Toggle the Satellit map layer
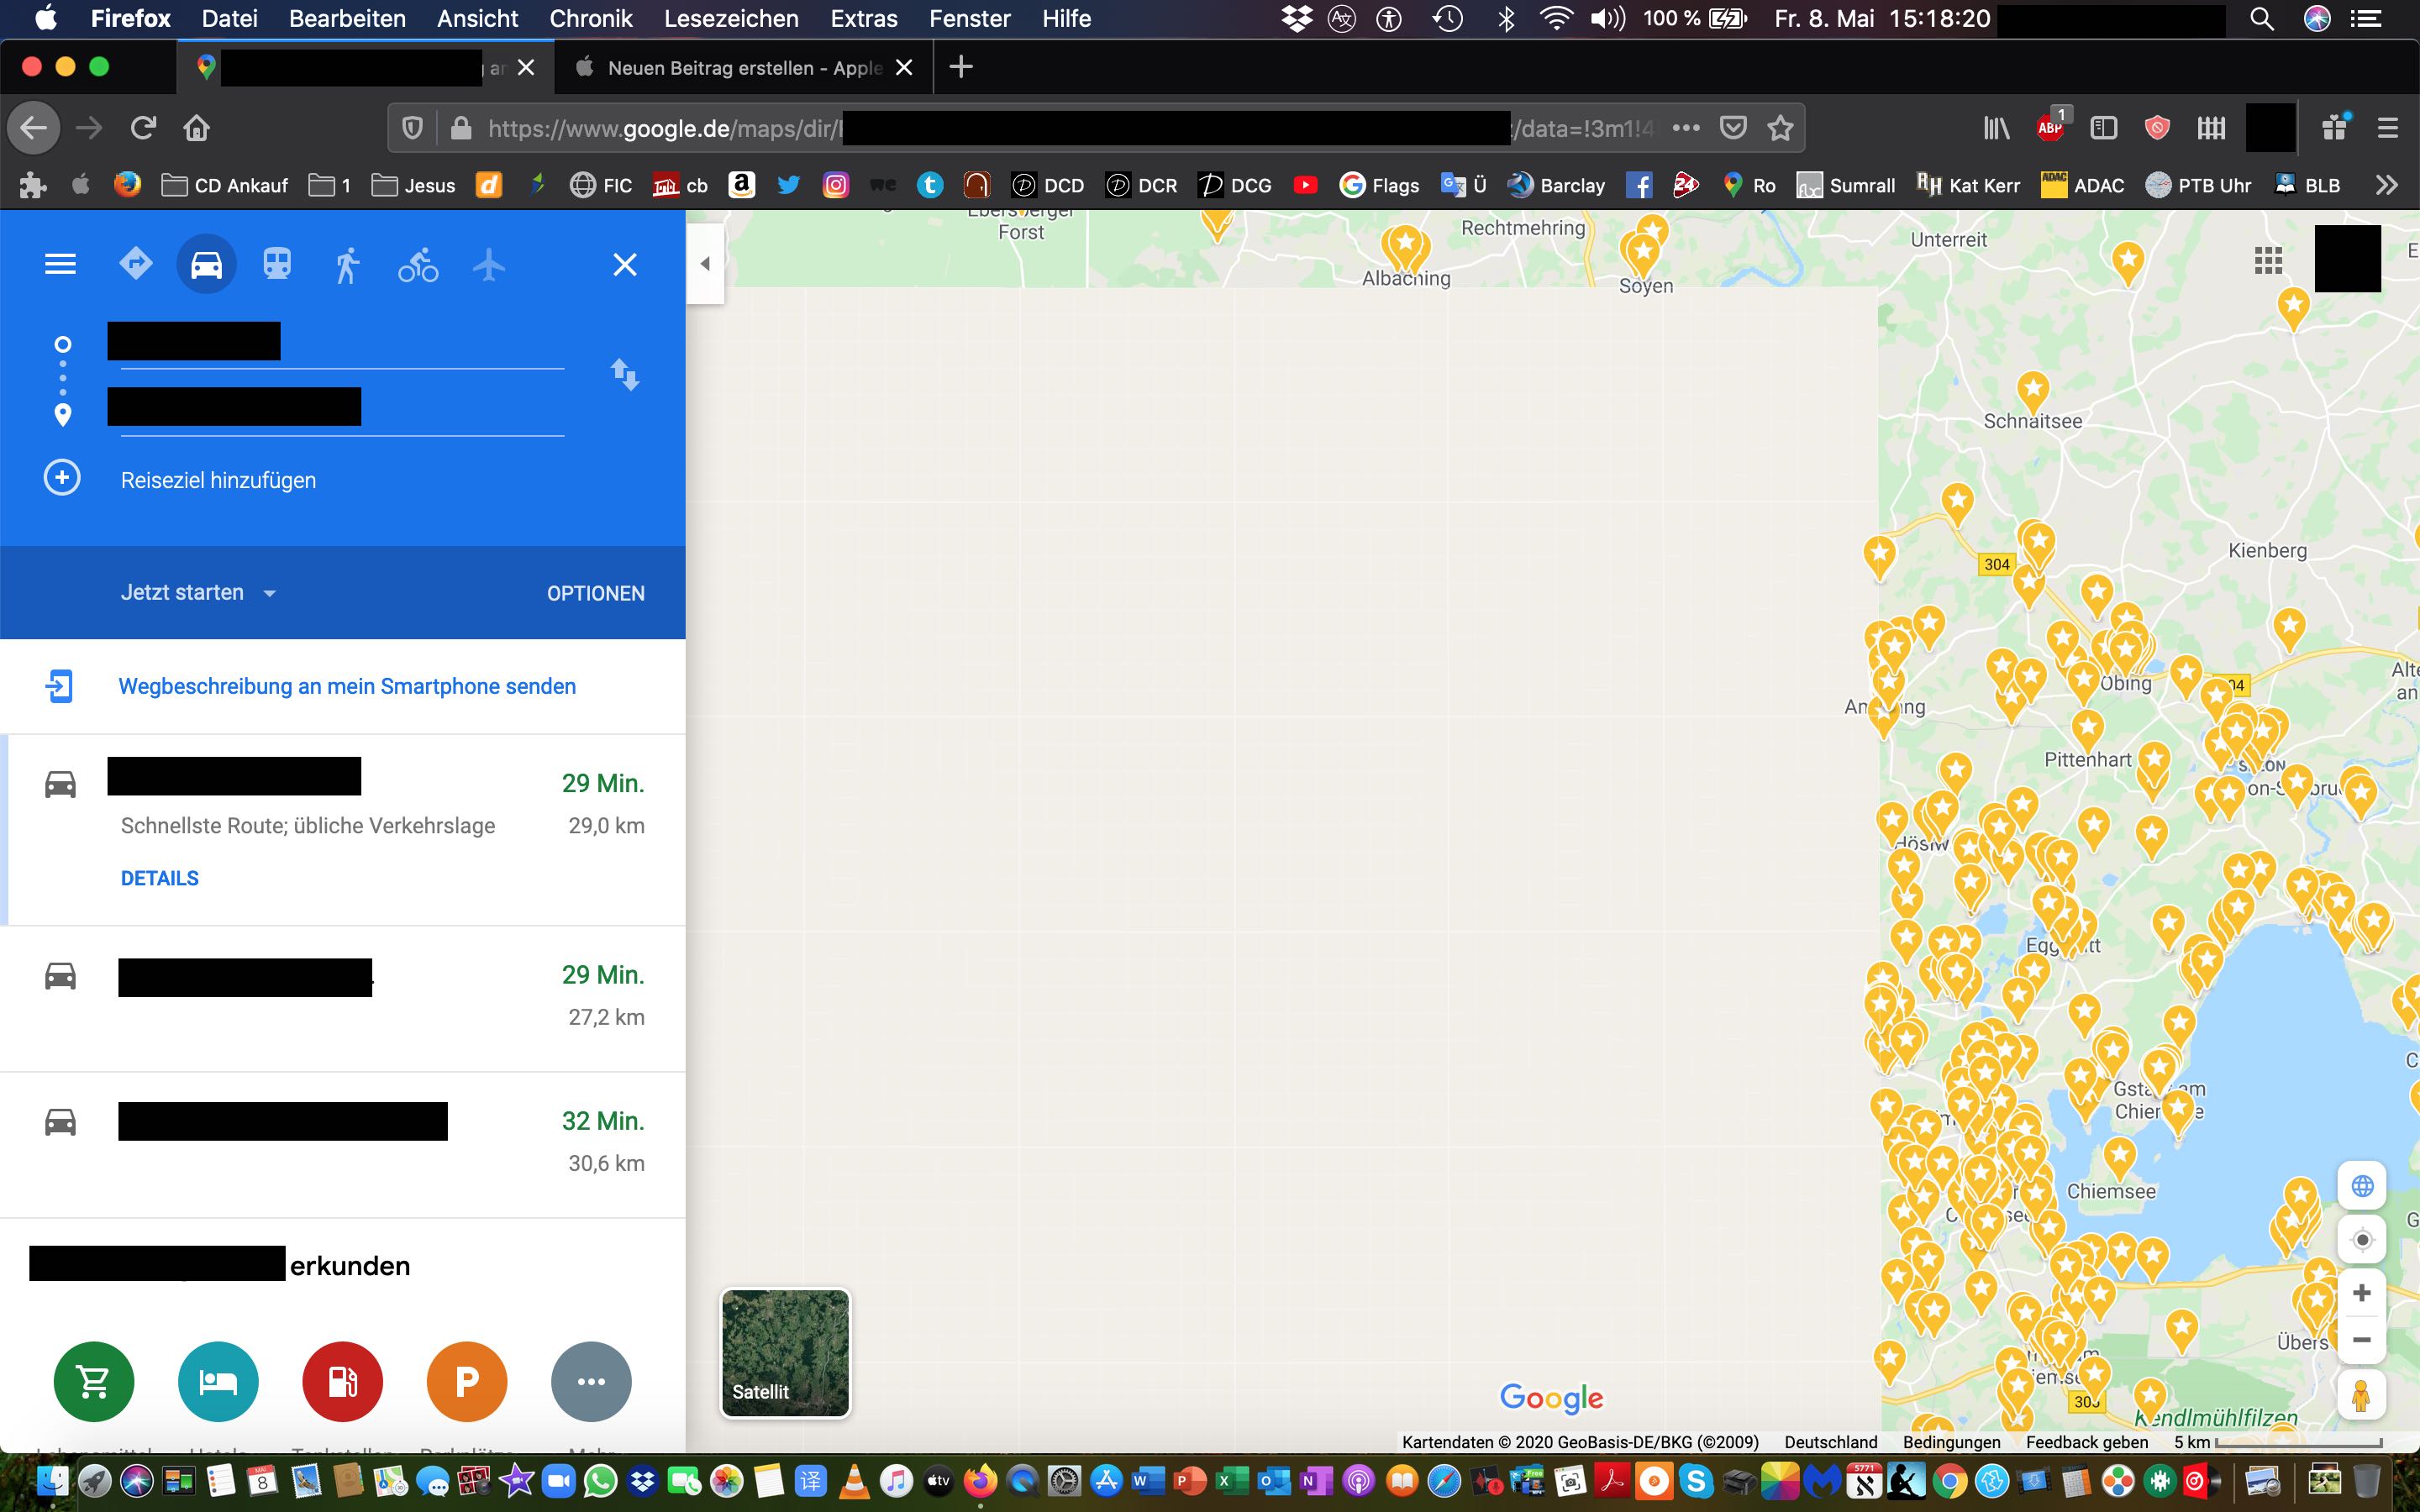This screenshot has height=1512, width=2420. coord(785,1353)
